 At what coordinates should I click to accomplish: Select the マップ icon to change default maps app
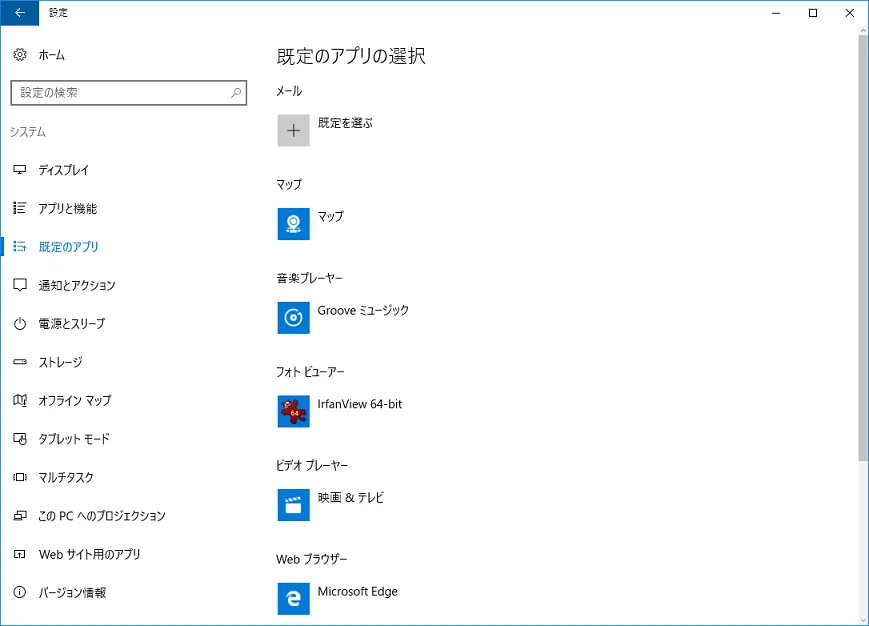(x=291, y=223)
